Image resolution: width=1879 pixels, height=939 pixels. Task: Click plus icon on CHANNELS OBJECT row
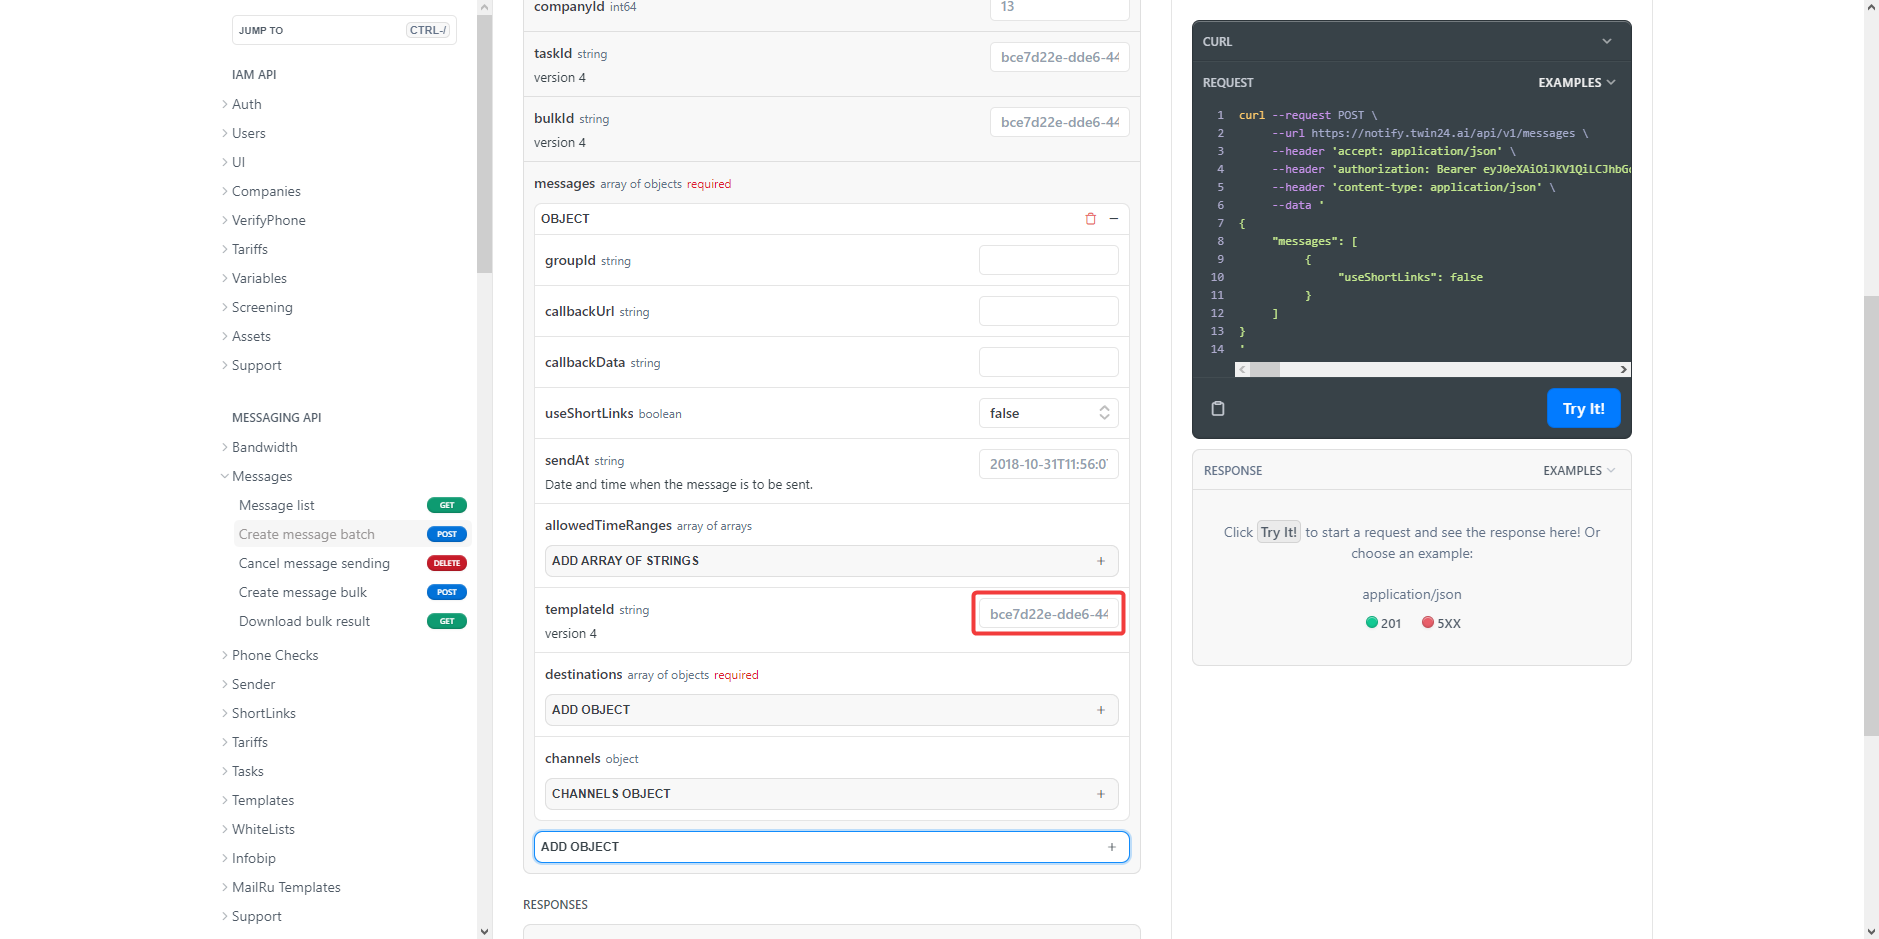pyautogui.click(x=1101, y=794)
